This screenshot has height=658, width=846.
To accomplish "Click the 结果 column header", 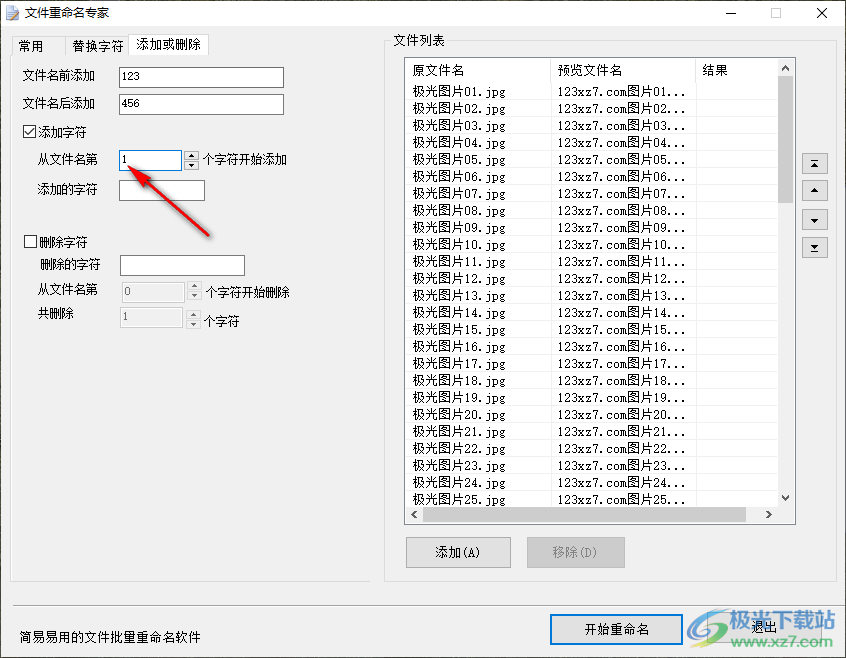I will click(736, 70).
